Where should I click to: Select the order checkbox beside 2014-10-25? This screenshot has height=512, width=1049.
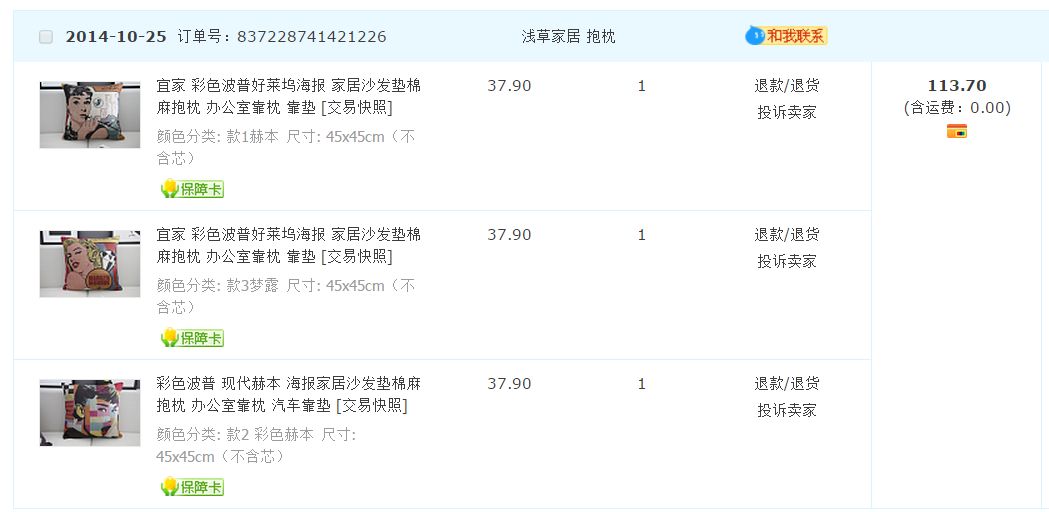(46, 37)
